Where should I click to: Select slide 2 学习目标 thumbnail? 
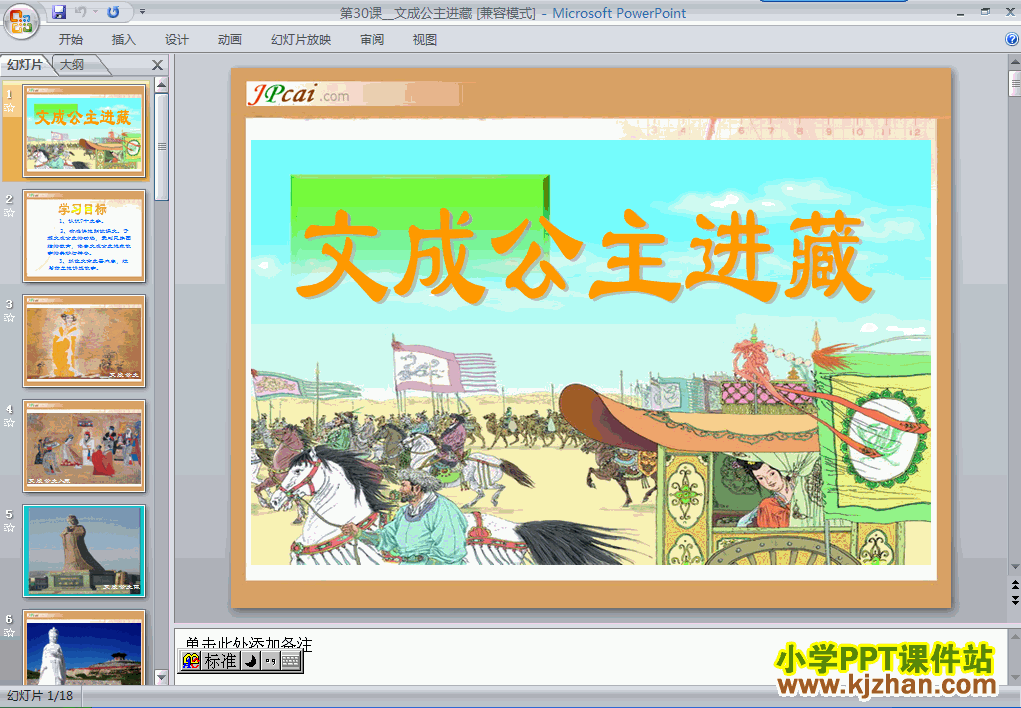(84, 236)
